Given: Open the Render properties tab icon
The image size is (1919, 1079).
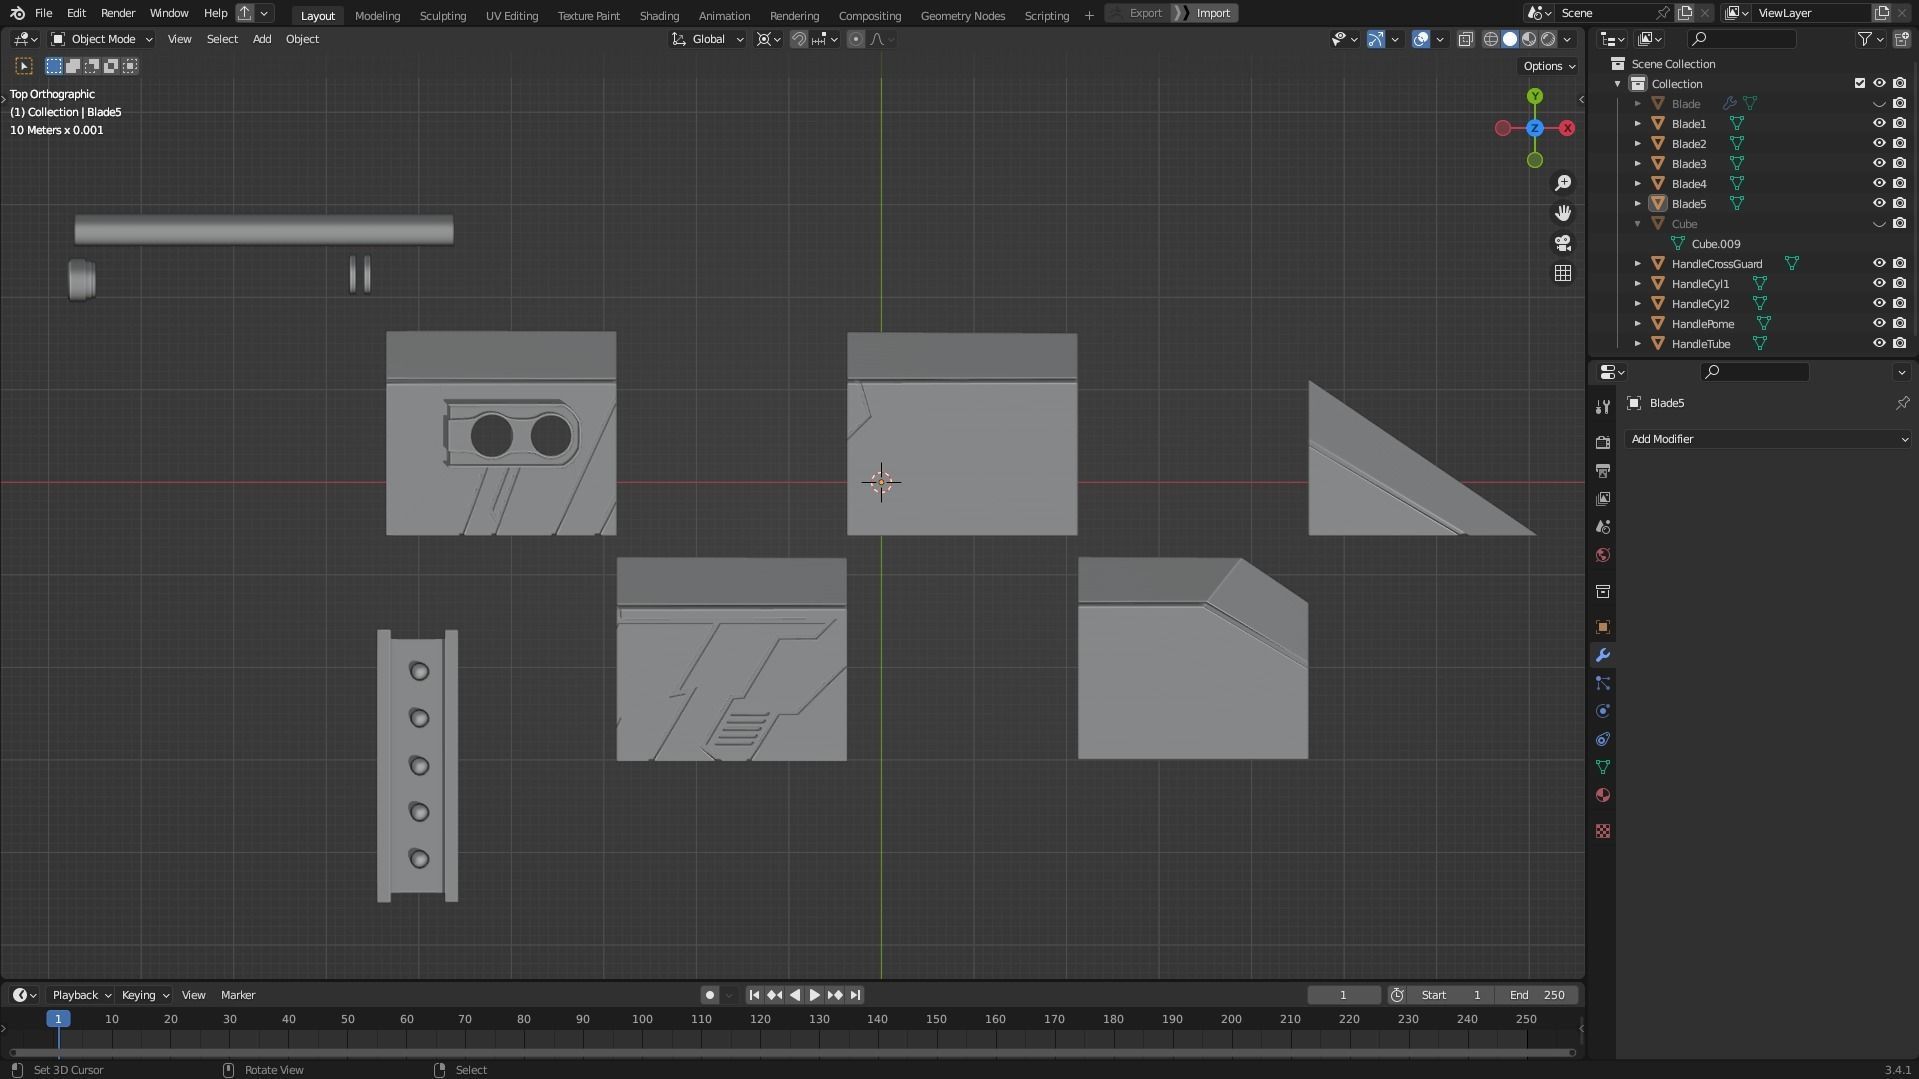Looking at the screenshot, I should coord(1603,442).
